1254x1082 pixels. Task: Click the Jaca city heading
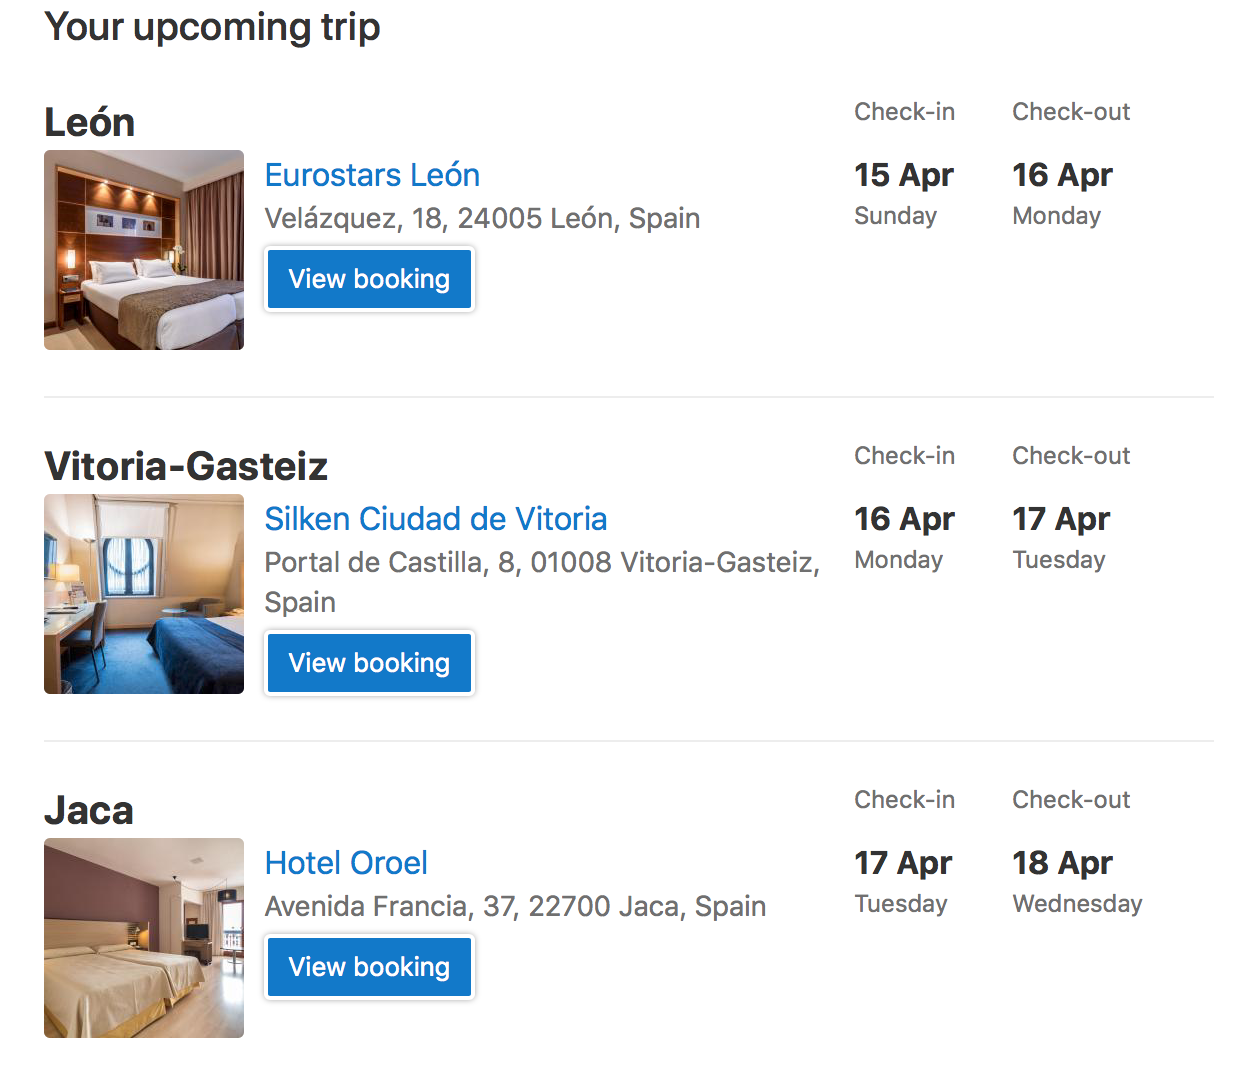coord(89,811)
